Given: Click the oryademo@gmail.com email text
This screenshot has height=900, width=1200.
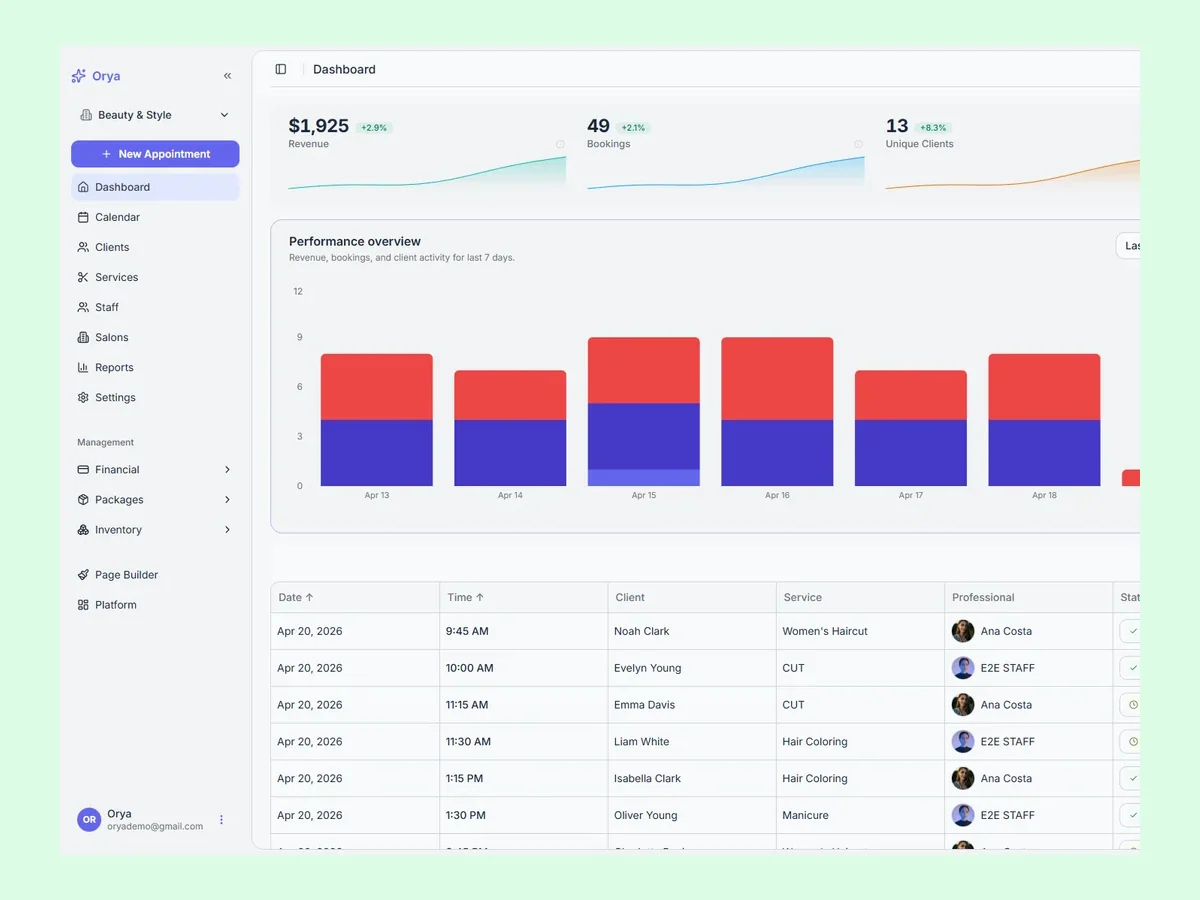Looking at the screenshot, I should 155,827.
